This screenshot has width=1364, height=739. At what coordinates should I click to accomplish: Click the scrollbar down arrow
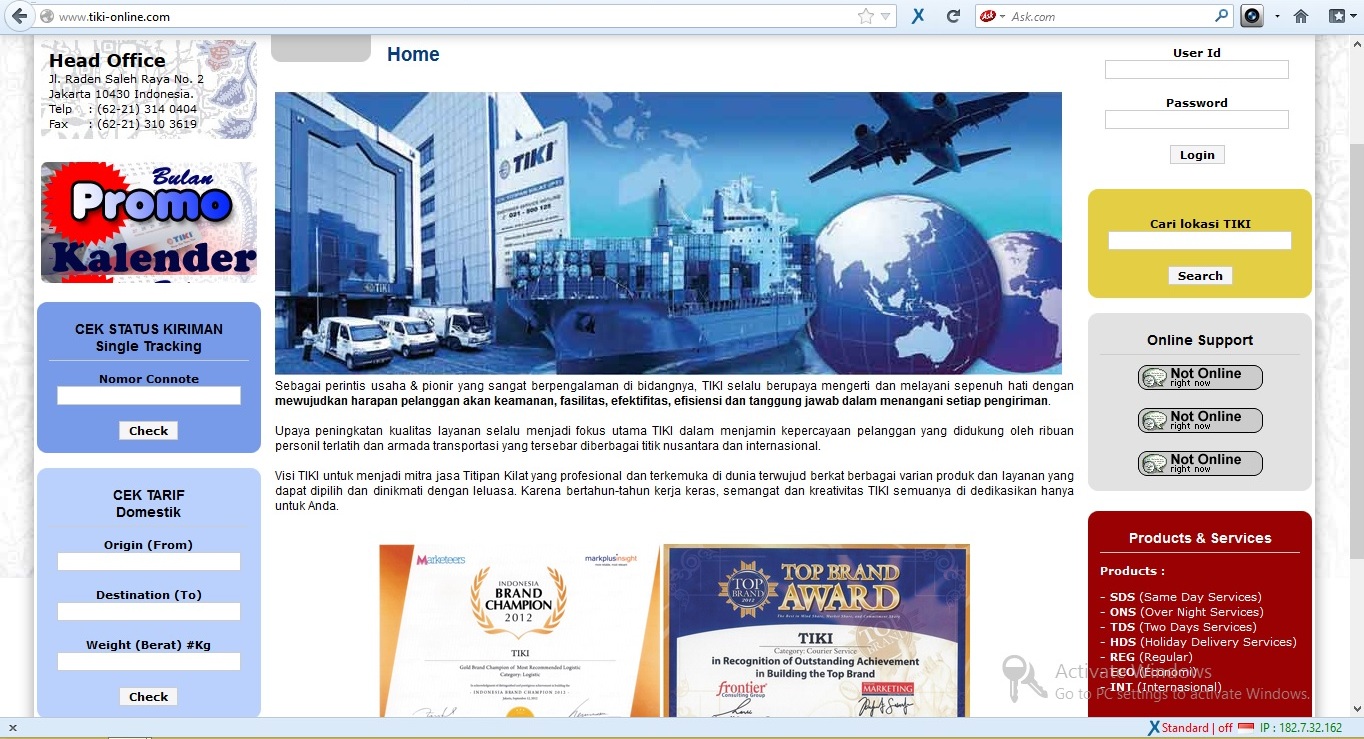point(1355,709)
